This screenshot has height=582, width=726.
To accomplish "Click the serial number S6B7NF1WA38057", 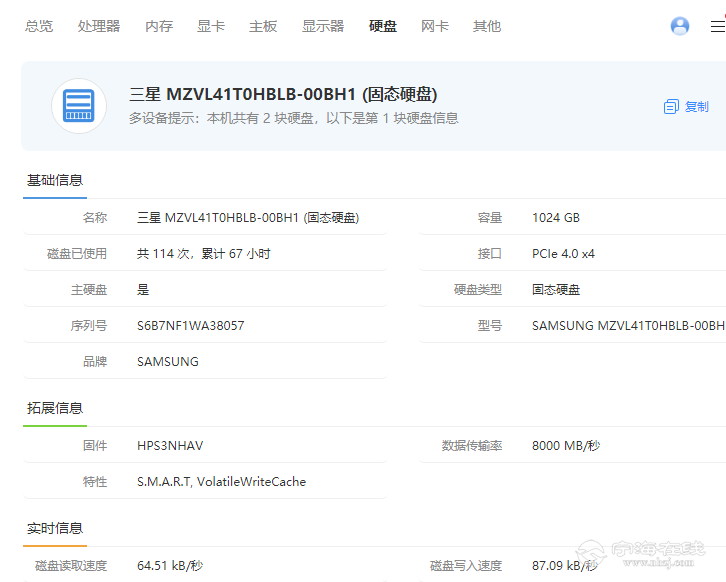I will pyautogui.click(x=190, y=325).
